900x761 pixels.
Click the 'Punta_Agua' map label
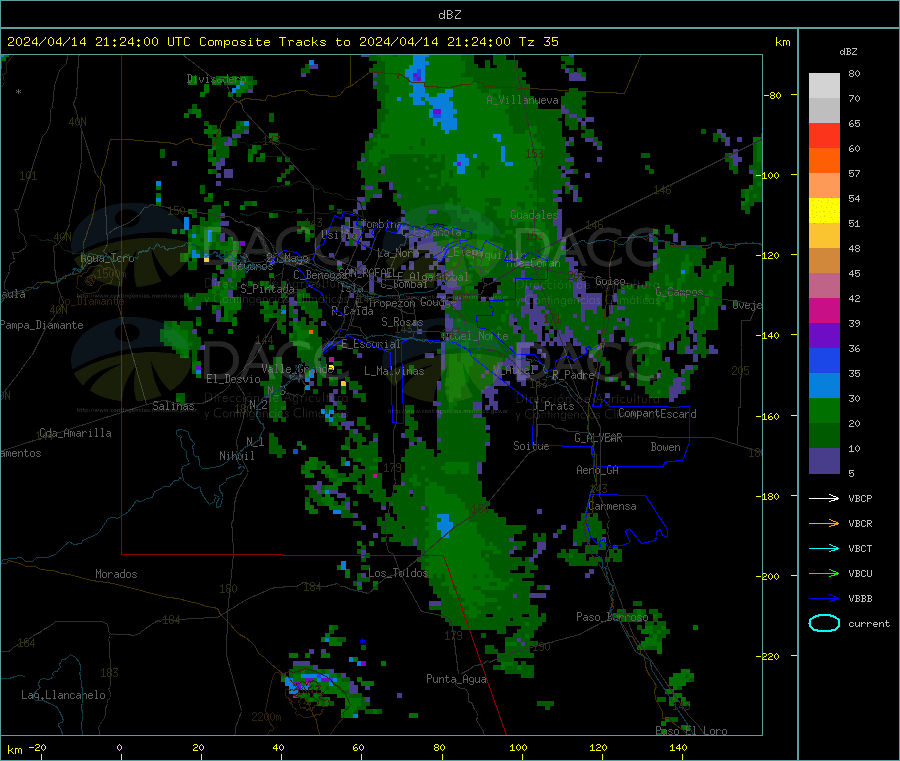coord(456,679)
